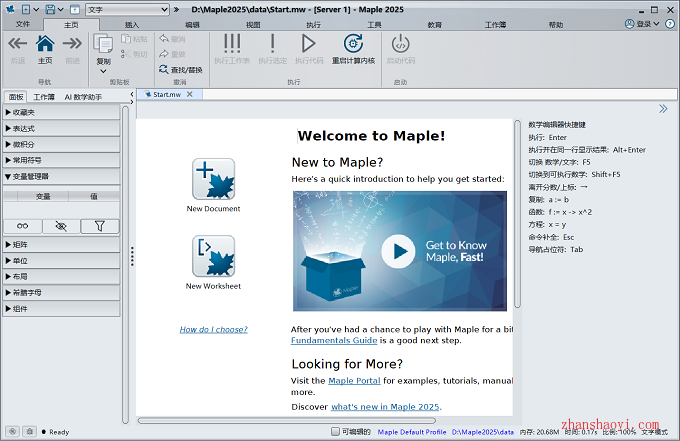The height and width of the screenshot is (441, 680).
Task: Close the Start.mw document tab
Action: (x=190, y=94)
